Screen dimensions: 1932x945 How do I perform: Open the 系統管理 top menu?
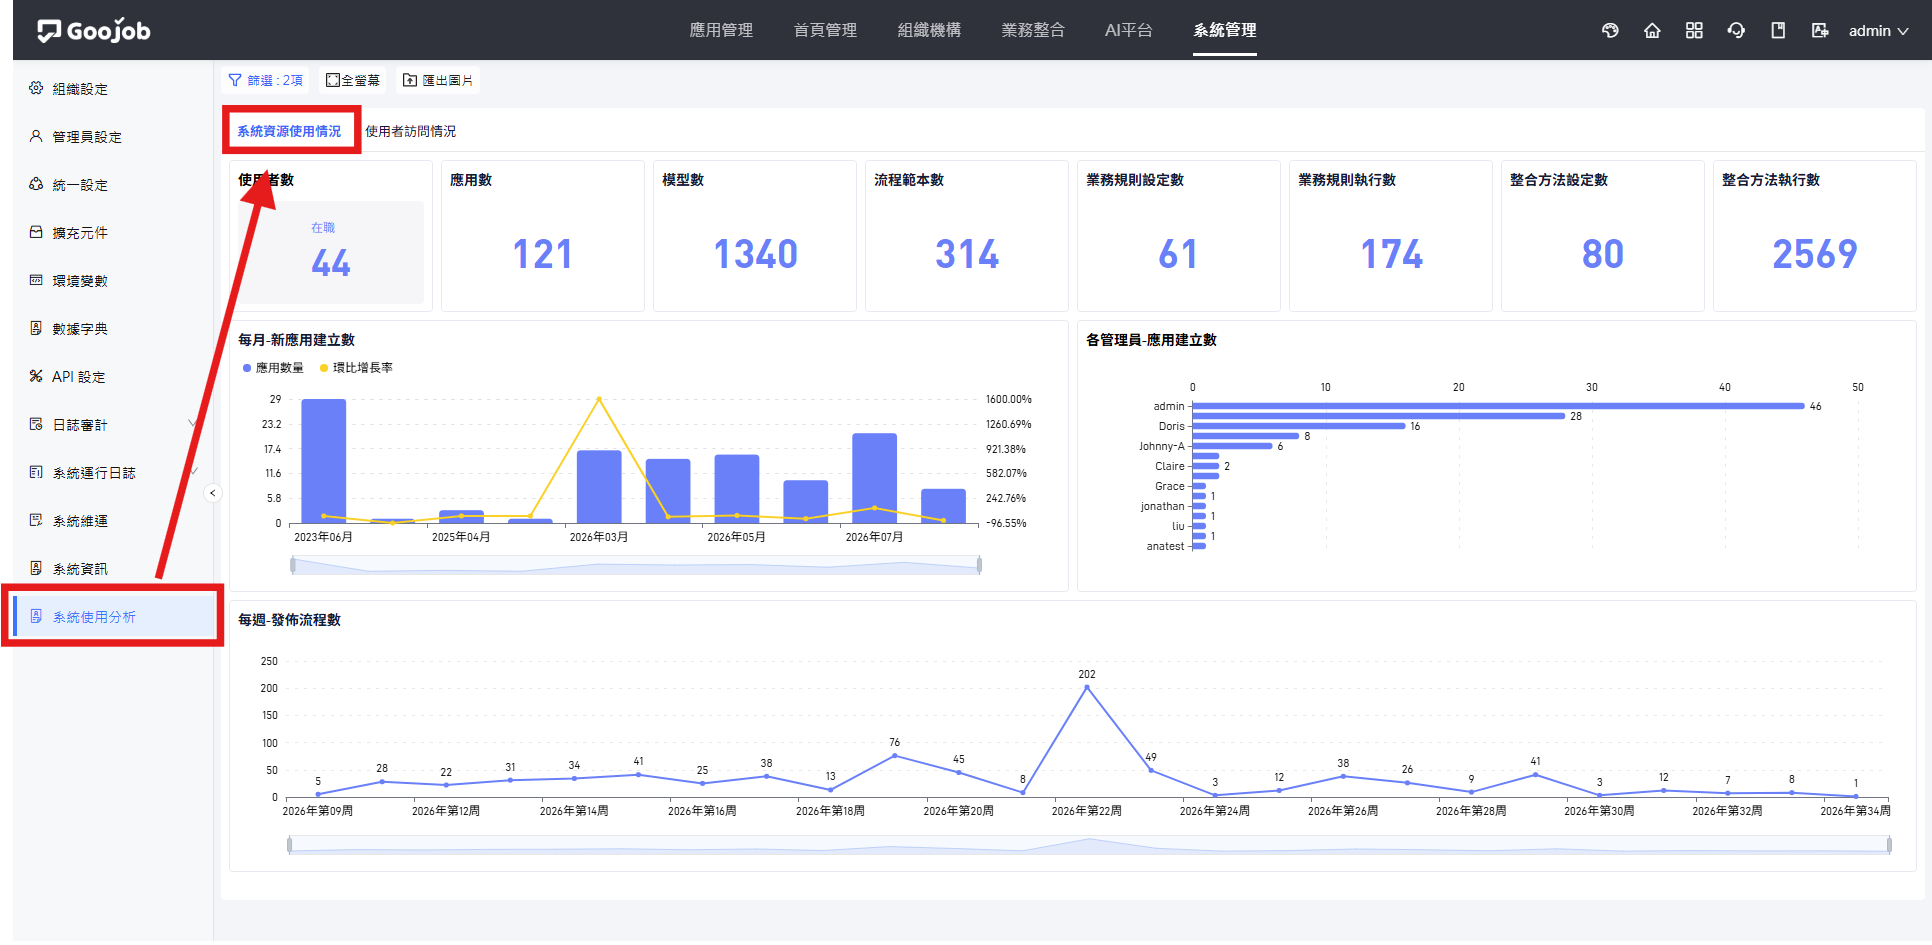click(x=1225, y=30)
